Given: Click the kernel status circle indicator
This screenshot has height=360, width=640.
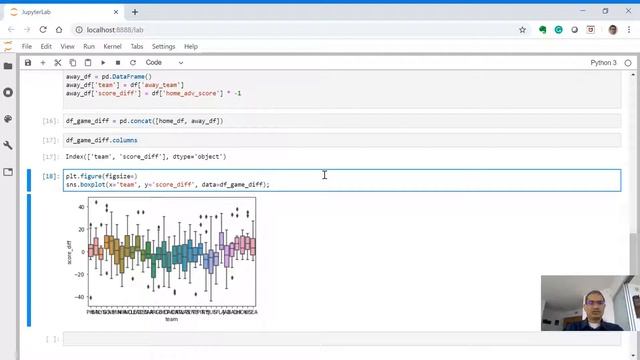Looking at the screenshot, I should pyautogui.click(x=628, y=63).
